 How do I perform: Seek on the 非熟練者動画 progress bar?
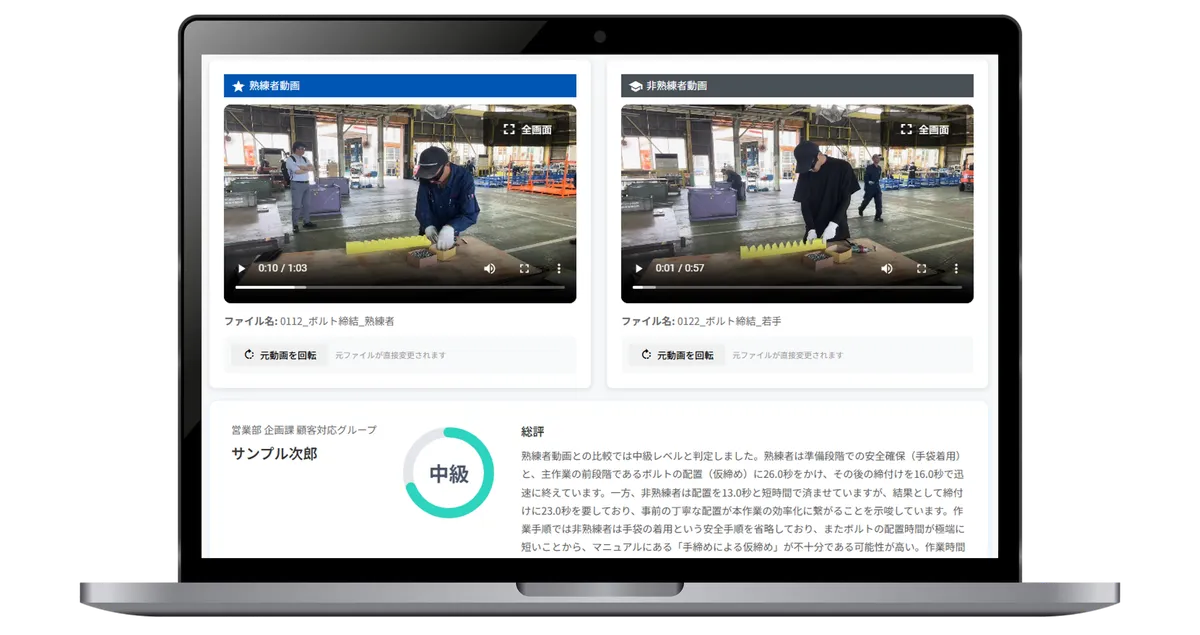coord(797,288)
